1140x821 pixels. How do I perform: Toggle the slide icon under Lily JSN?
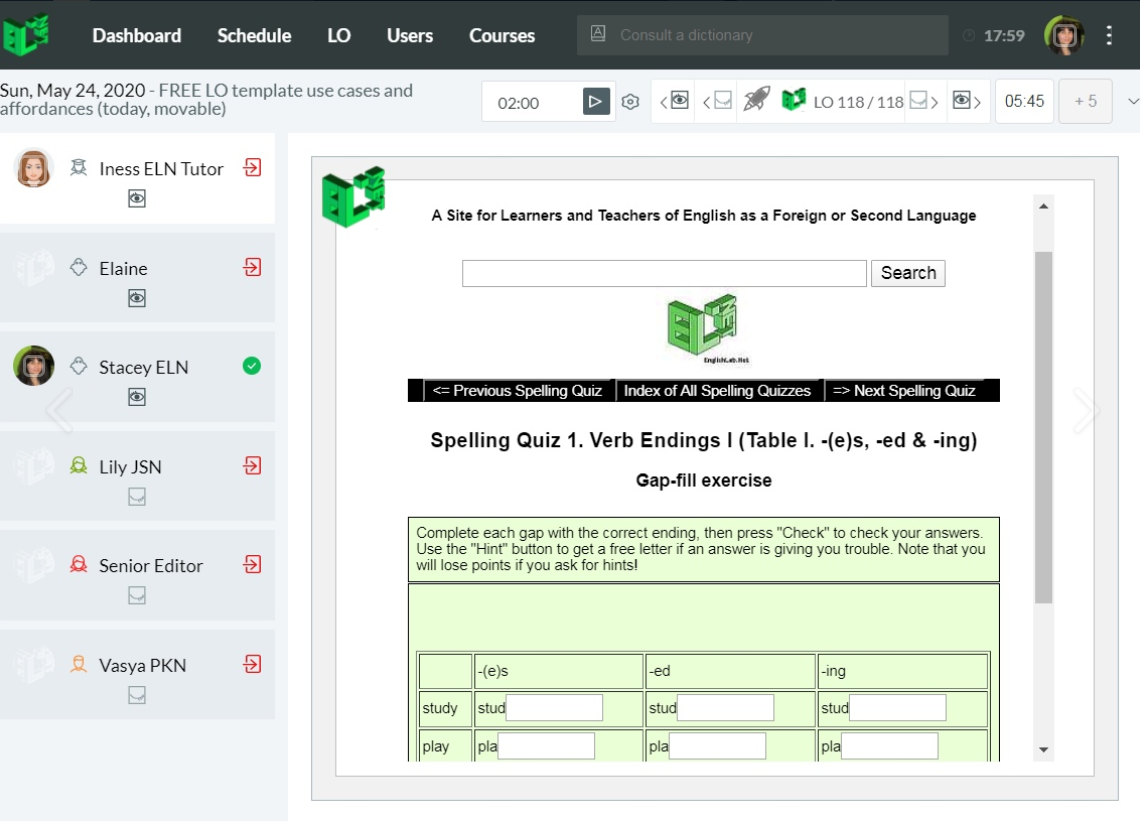(x=137, y=497)
